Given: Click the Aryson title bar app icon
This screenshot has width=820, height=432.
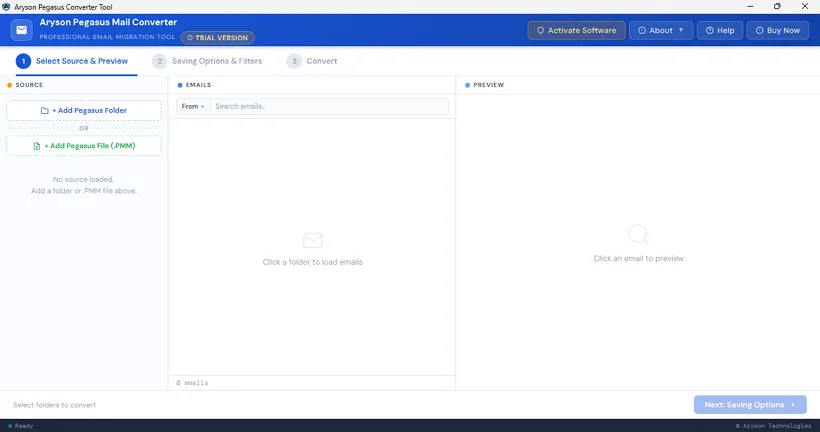Looking at the screenshot, I should 6,7.
